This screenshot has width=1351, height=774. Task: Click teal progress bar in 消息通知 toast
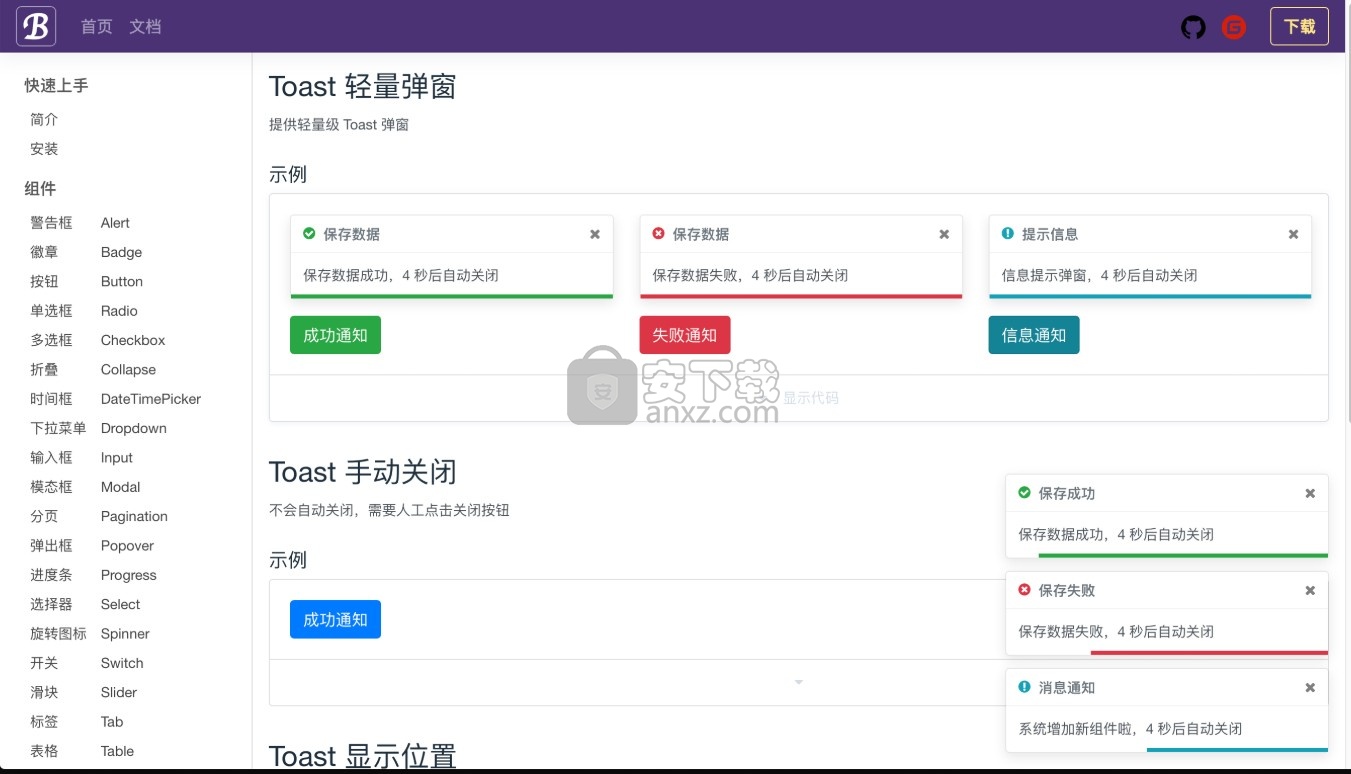[x=1237, y=749]
